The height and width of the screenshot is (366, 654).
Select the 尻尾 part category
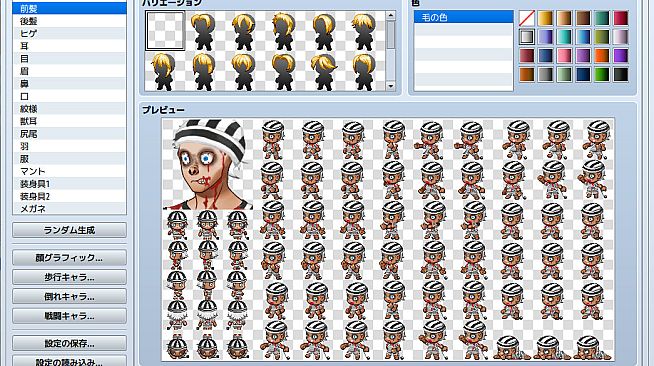(69, 133)
